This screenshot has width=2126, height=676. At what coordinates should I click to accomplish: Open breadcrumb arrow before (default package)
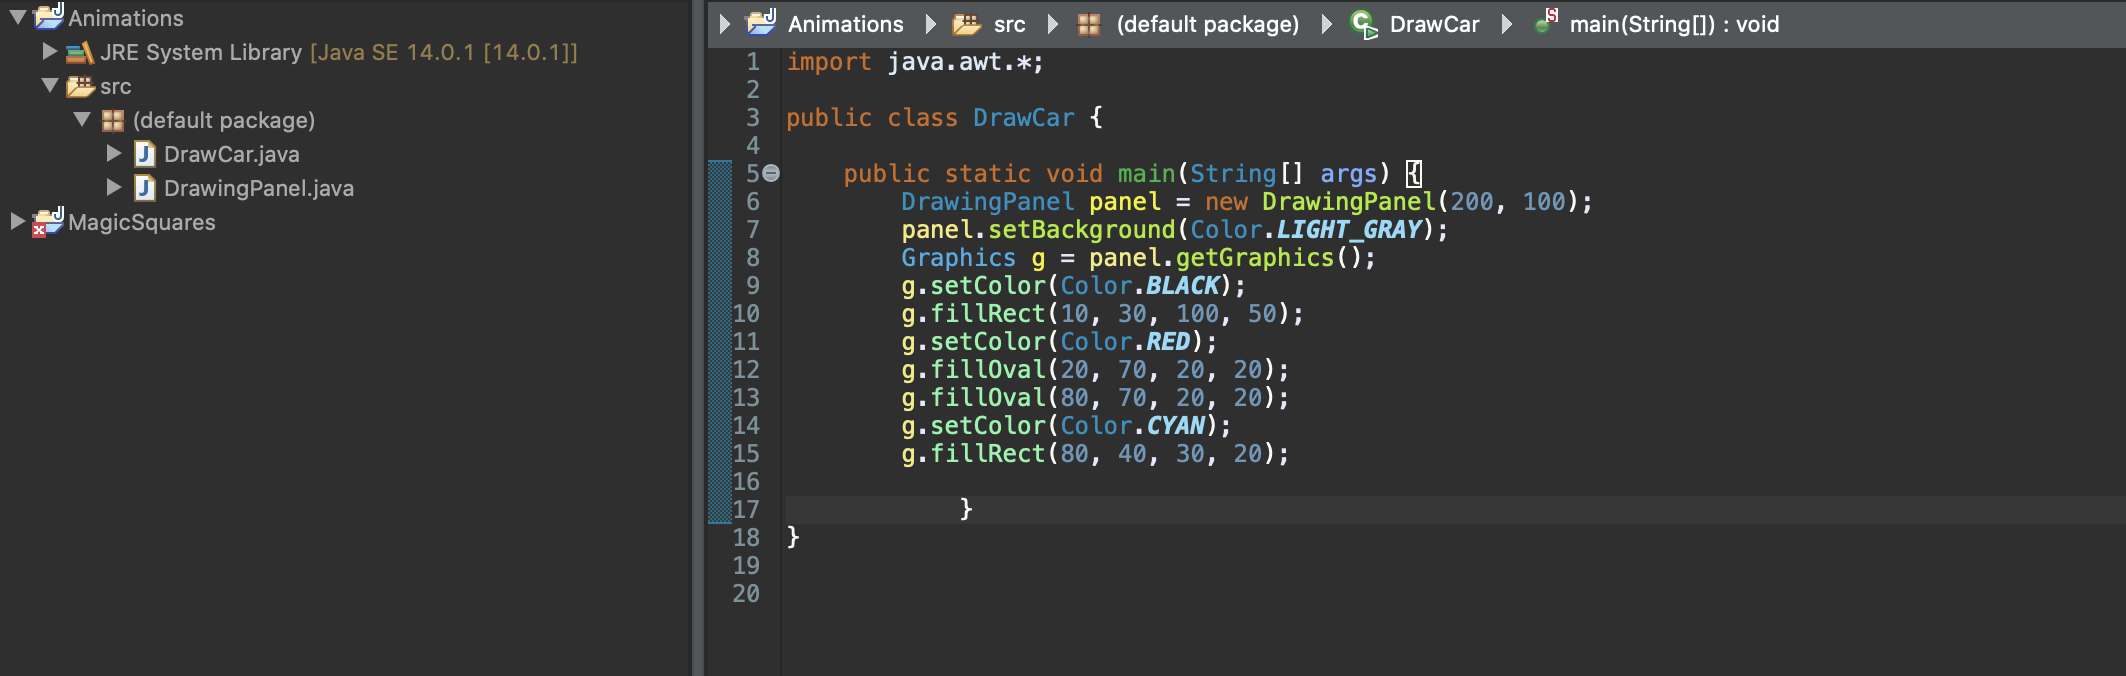tap(1053, 24)
